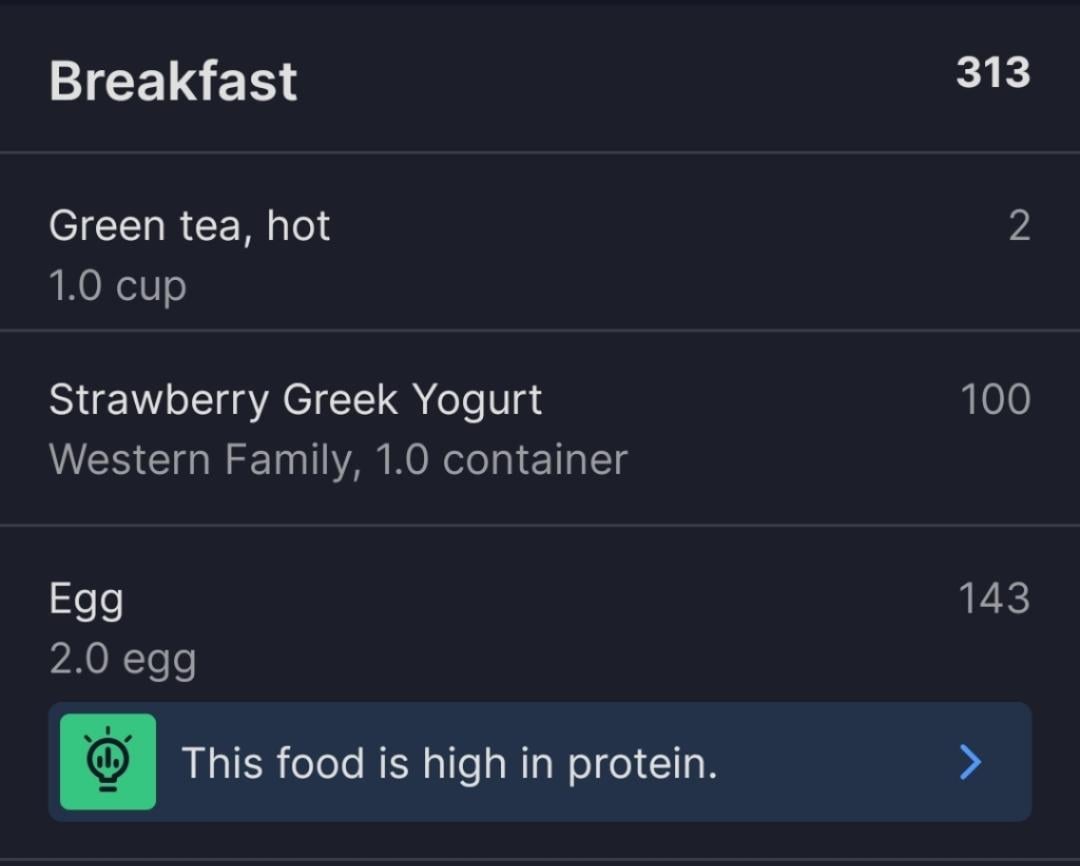
Task: Open Strawberry Greek Yogurt food entry
Action: click(540, 428)
